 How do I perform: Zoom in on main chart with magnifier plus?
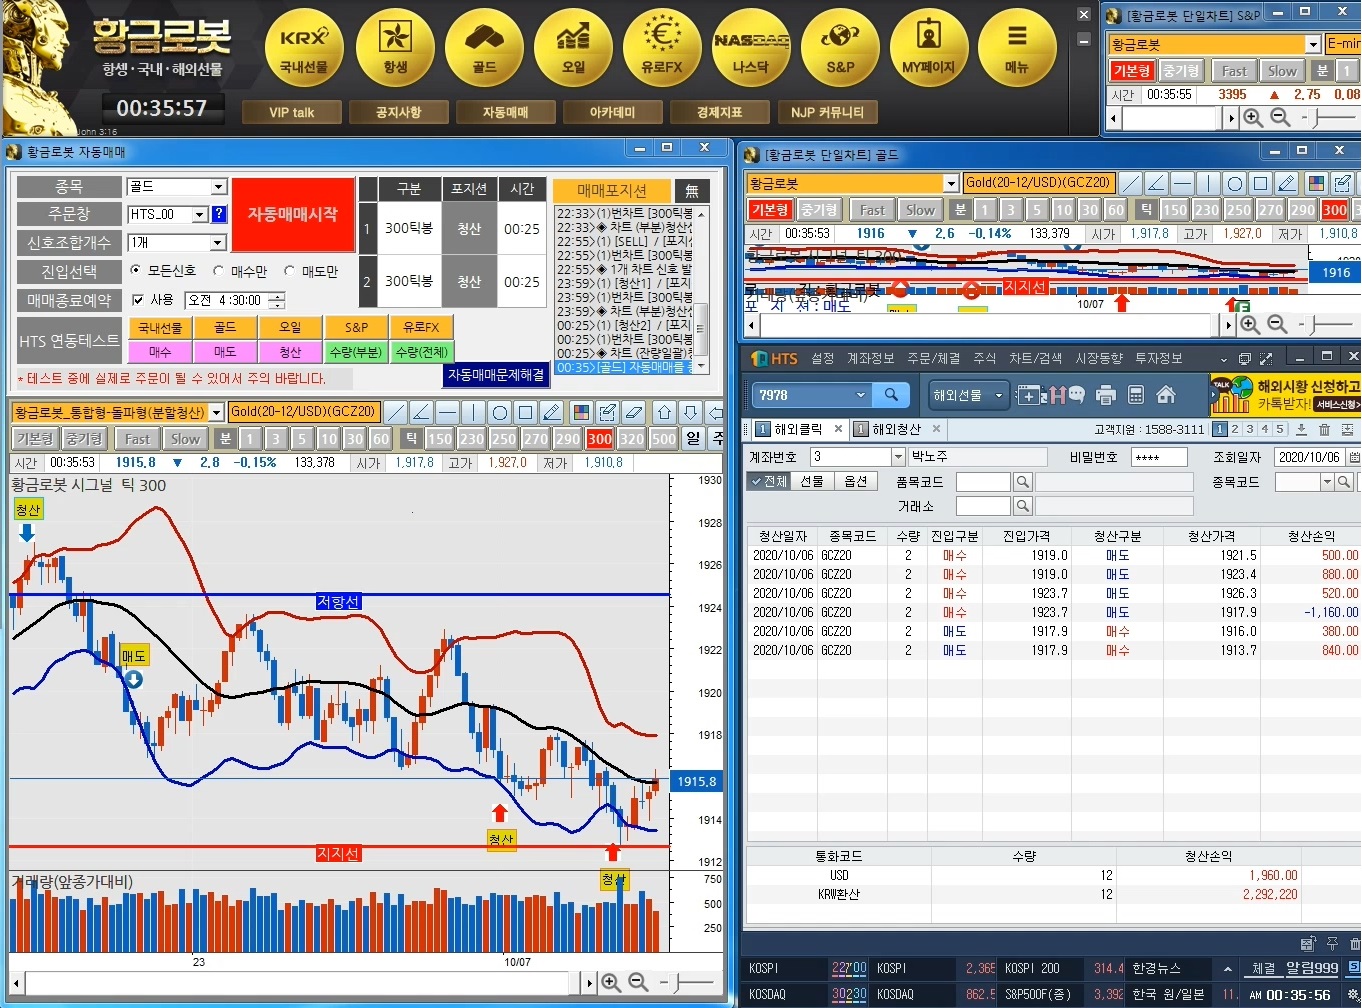coord(611,983)
